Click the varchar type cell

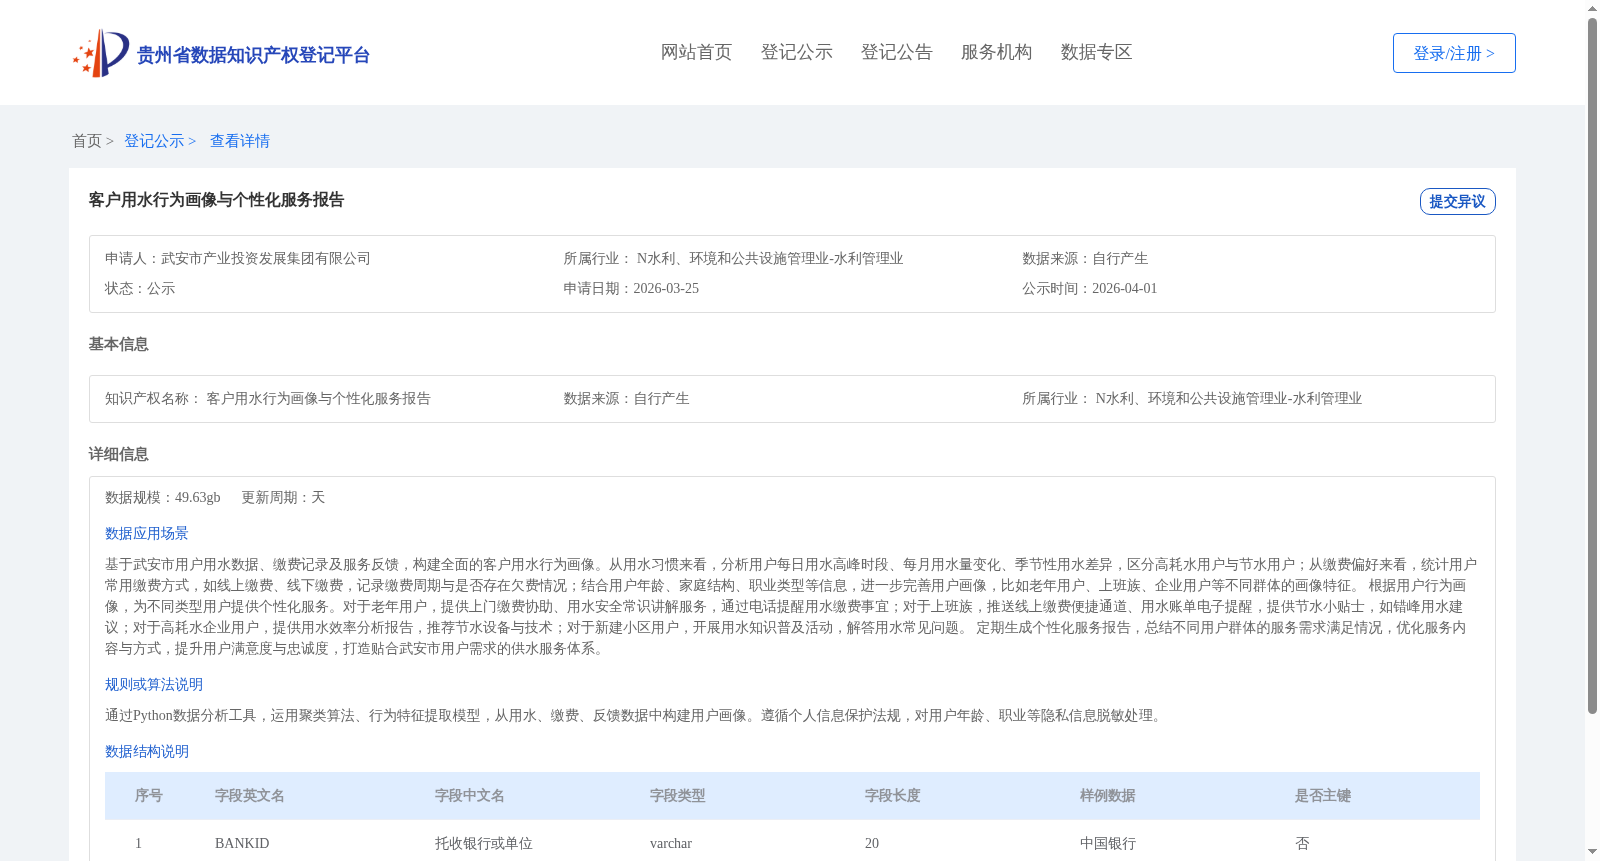point(671,843)
